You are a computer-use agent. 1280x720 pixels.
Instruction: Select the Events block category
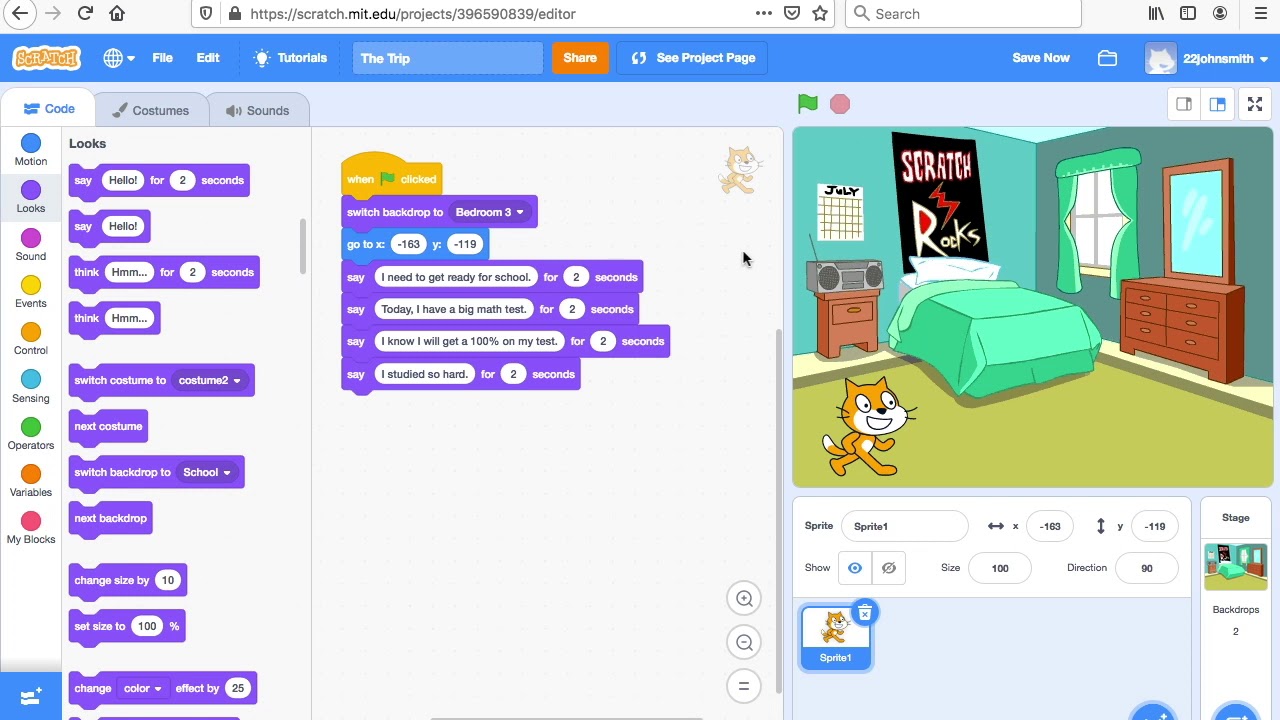coord(31,292)
